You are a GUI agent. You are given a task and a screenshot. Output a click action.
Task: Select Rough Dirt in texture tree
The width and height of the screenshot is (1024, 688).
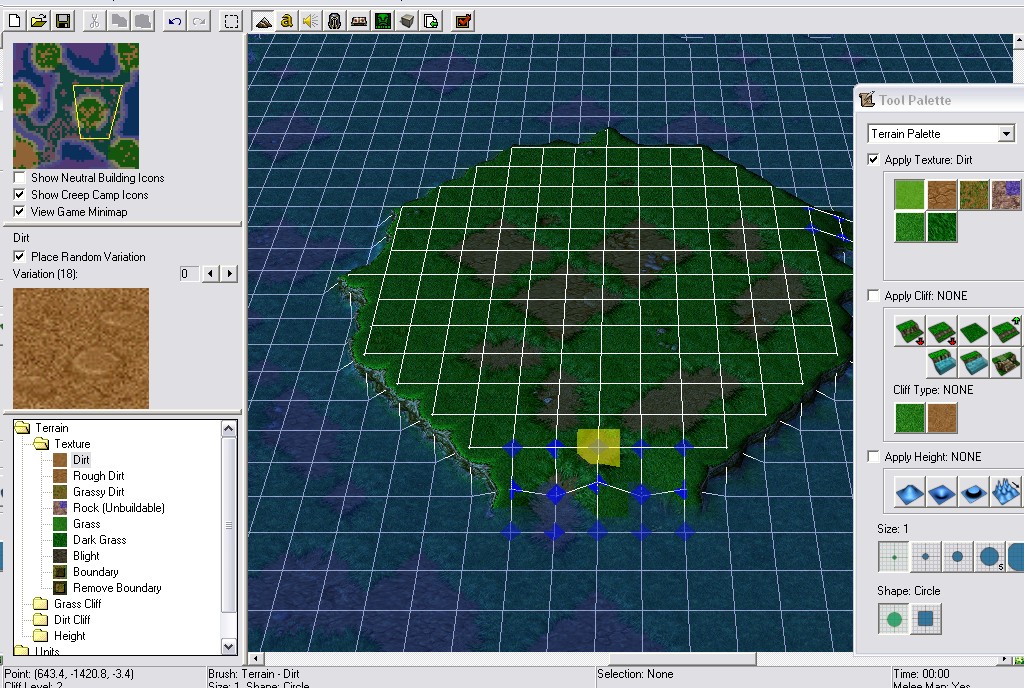[98, 476]
